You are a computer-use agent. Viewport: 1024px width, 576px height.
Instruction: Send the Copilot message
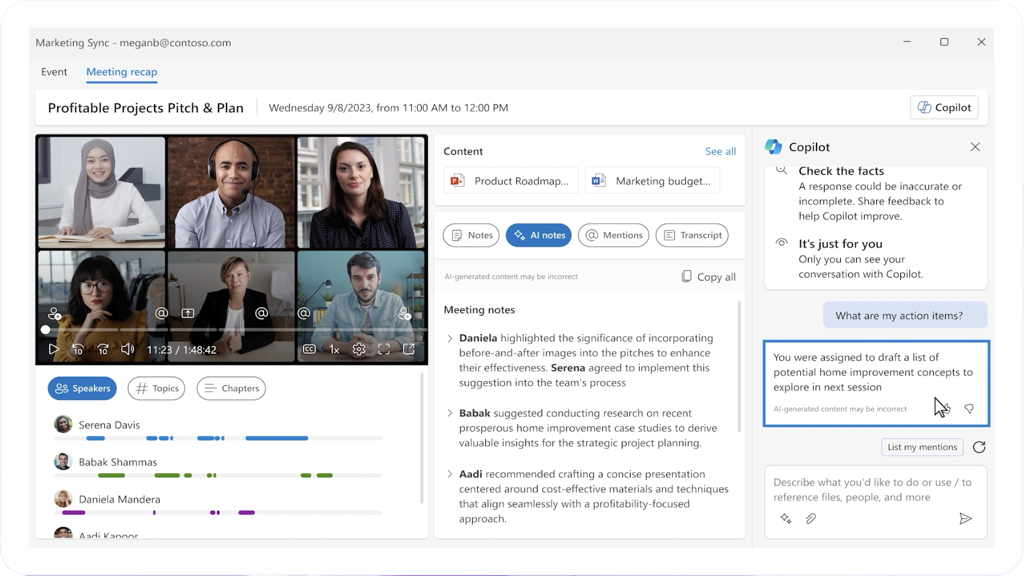coord(965,519)
